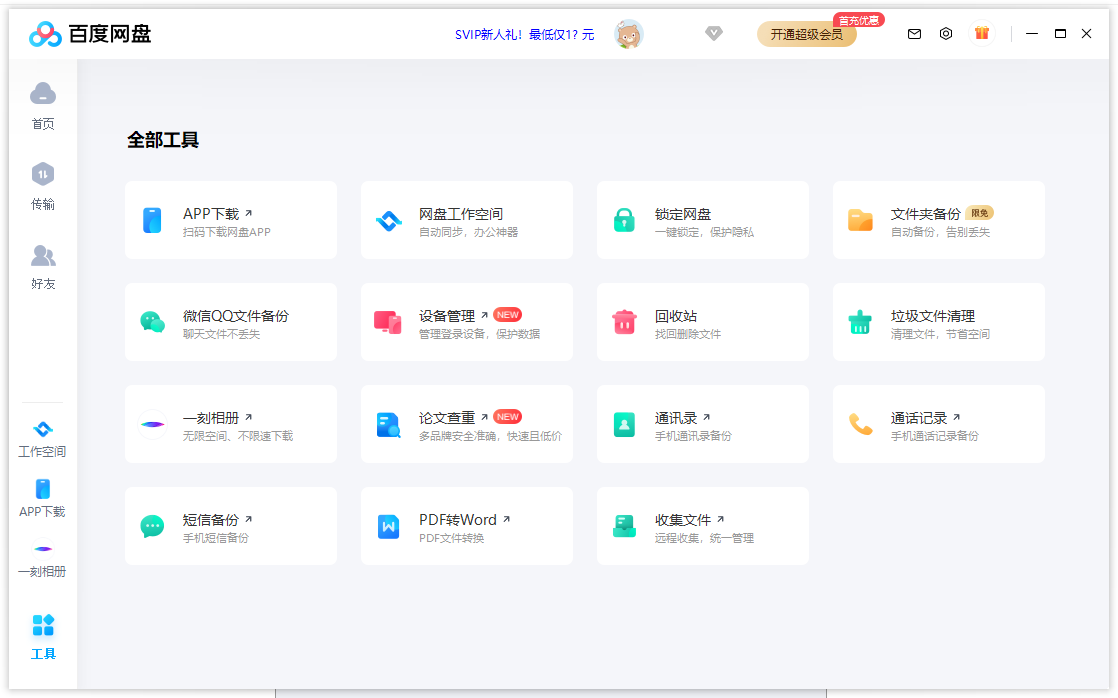Click the 锁定网盘 lock icon
1118x698 pixels.
click(624, 220)
